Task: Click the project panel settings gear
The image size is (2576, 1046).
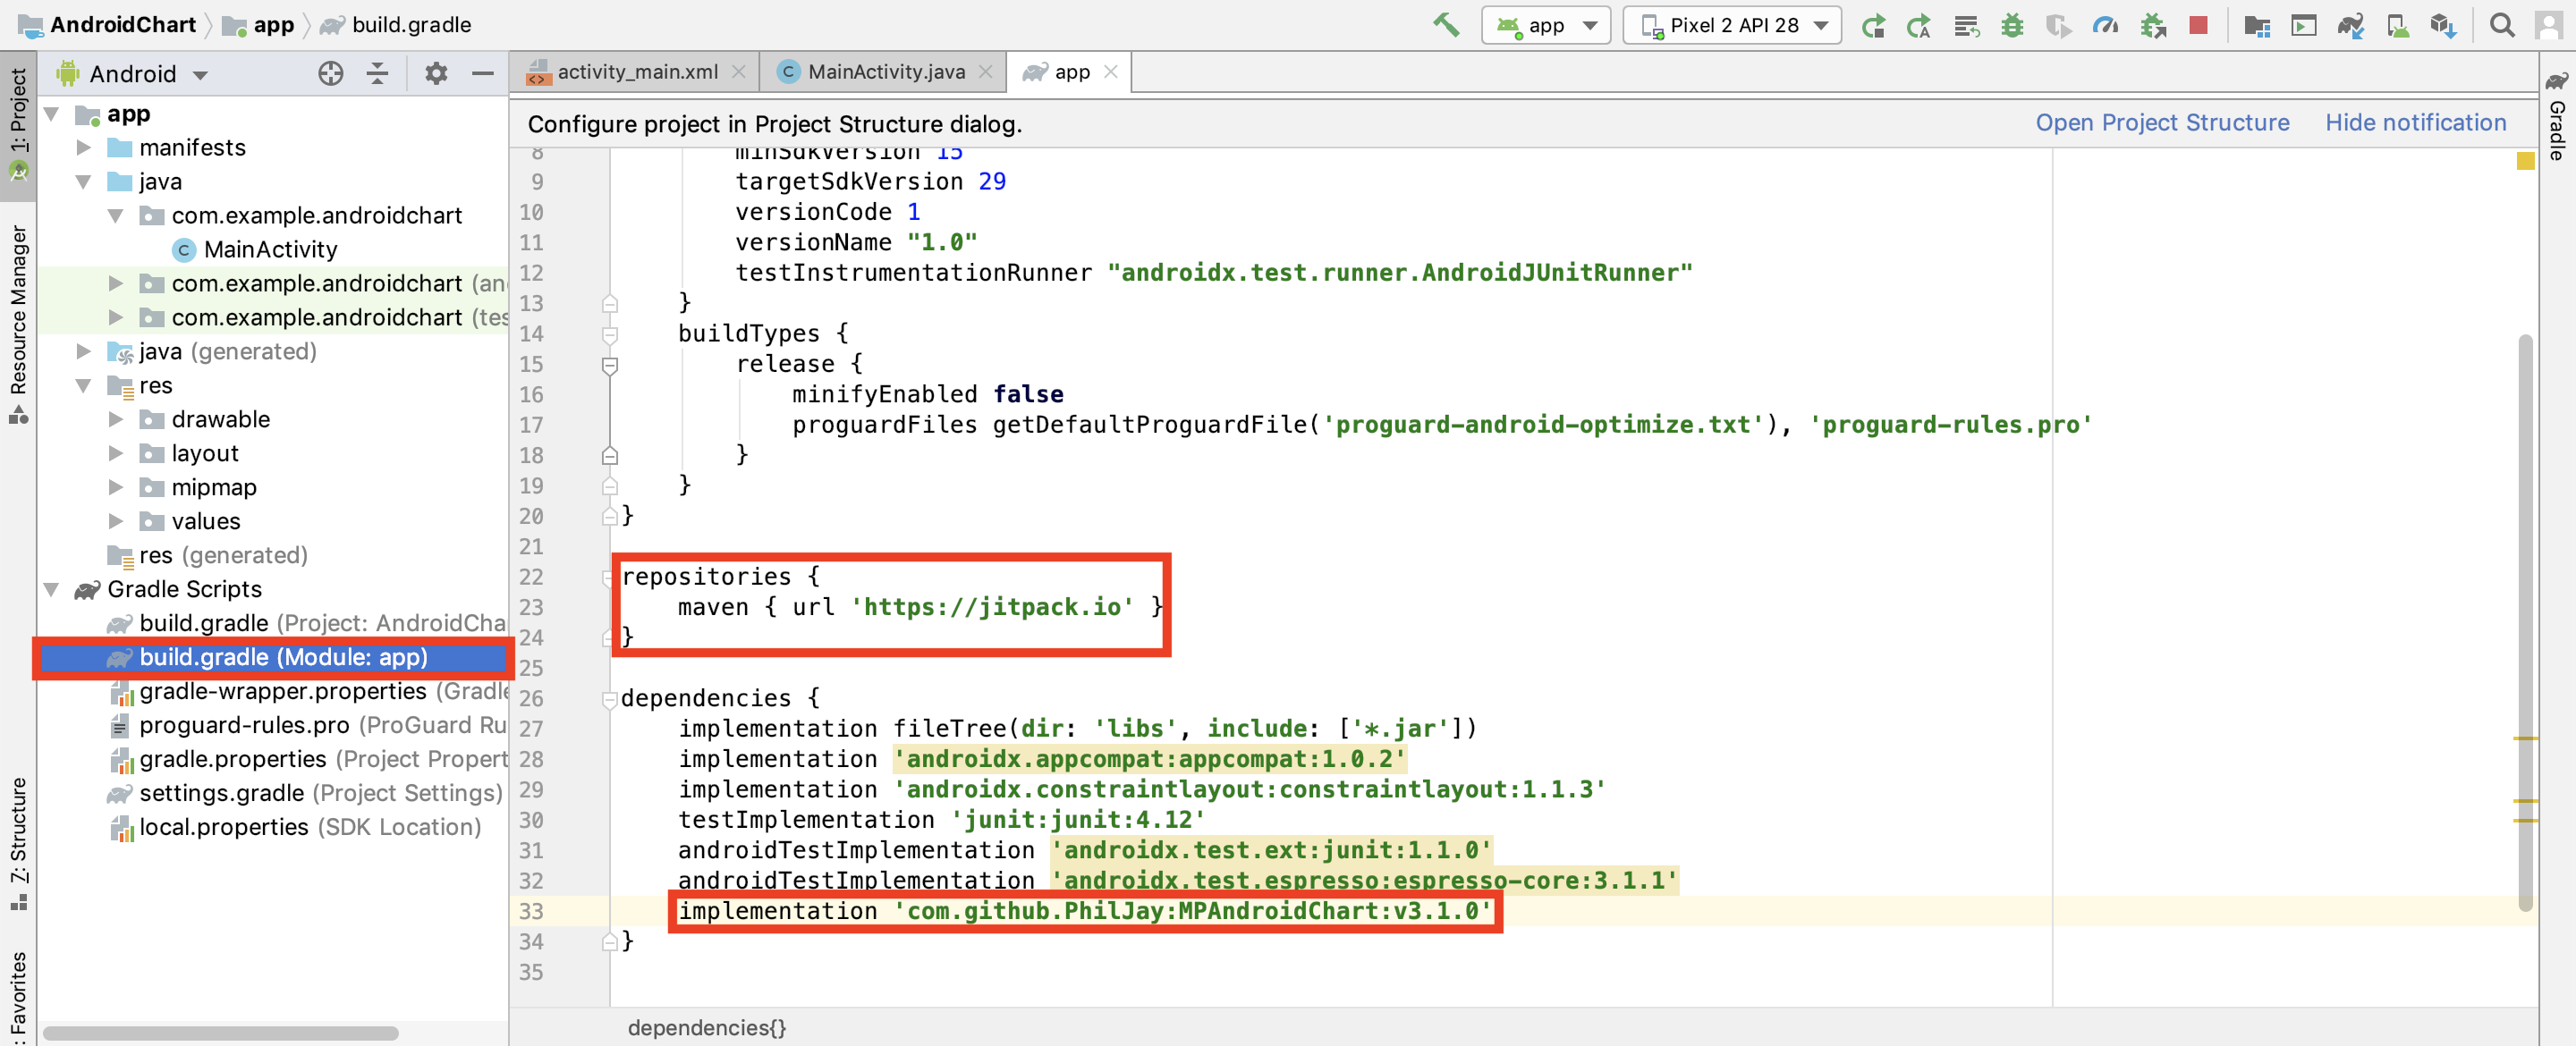Action: [436, 73]
